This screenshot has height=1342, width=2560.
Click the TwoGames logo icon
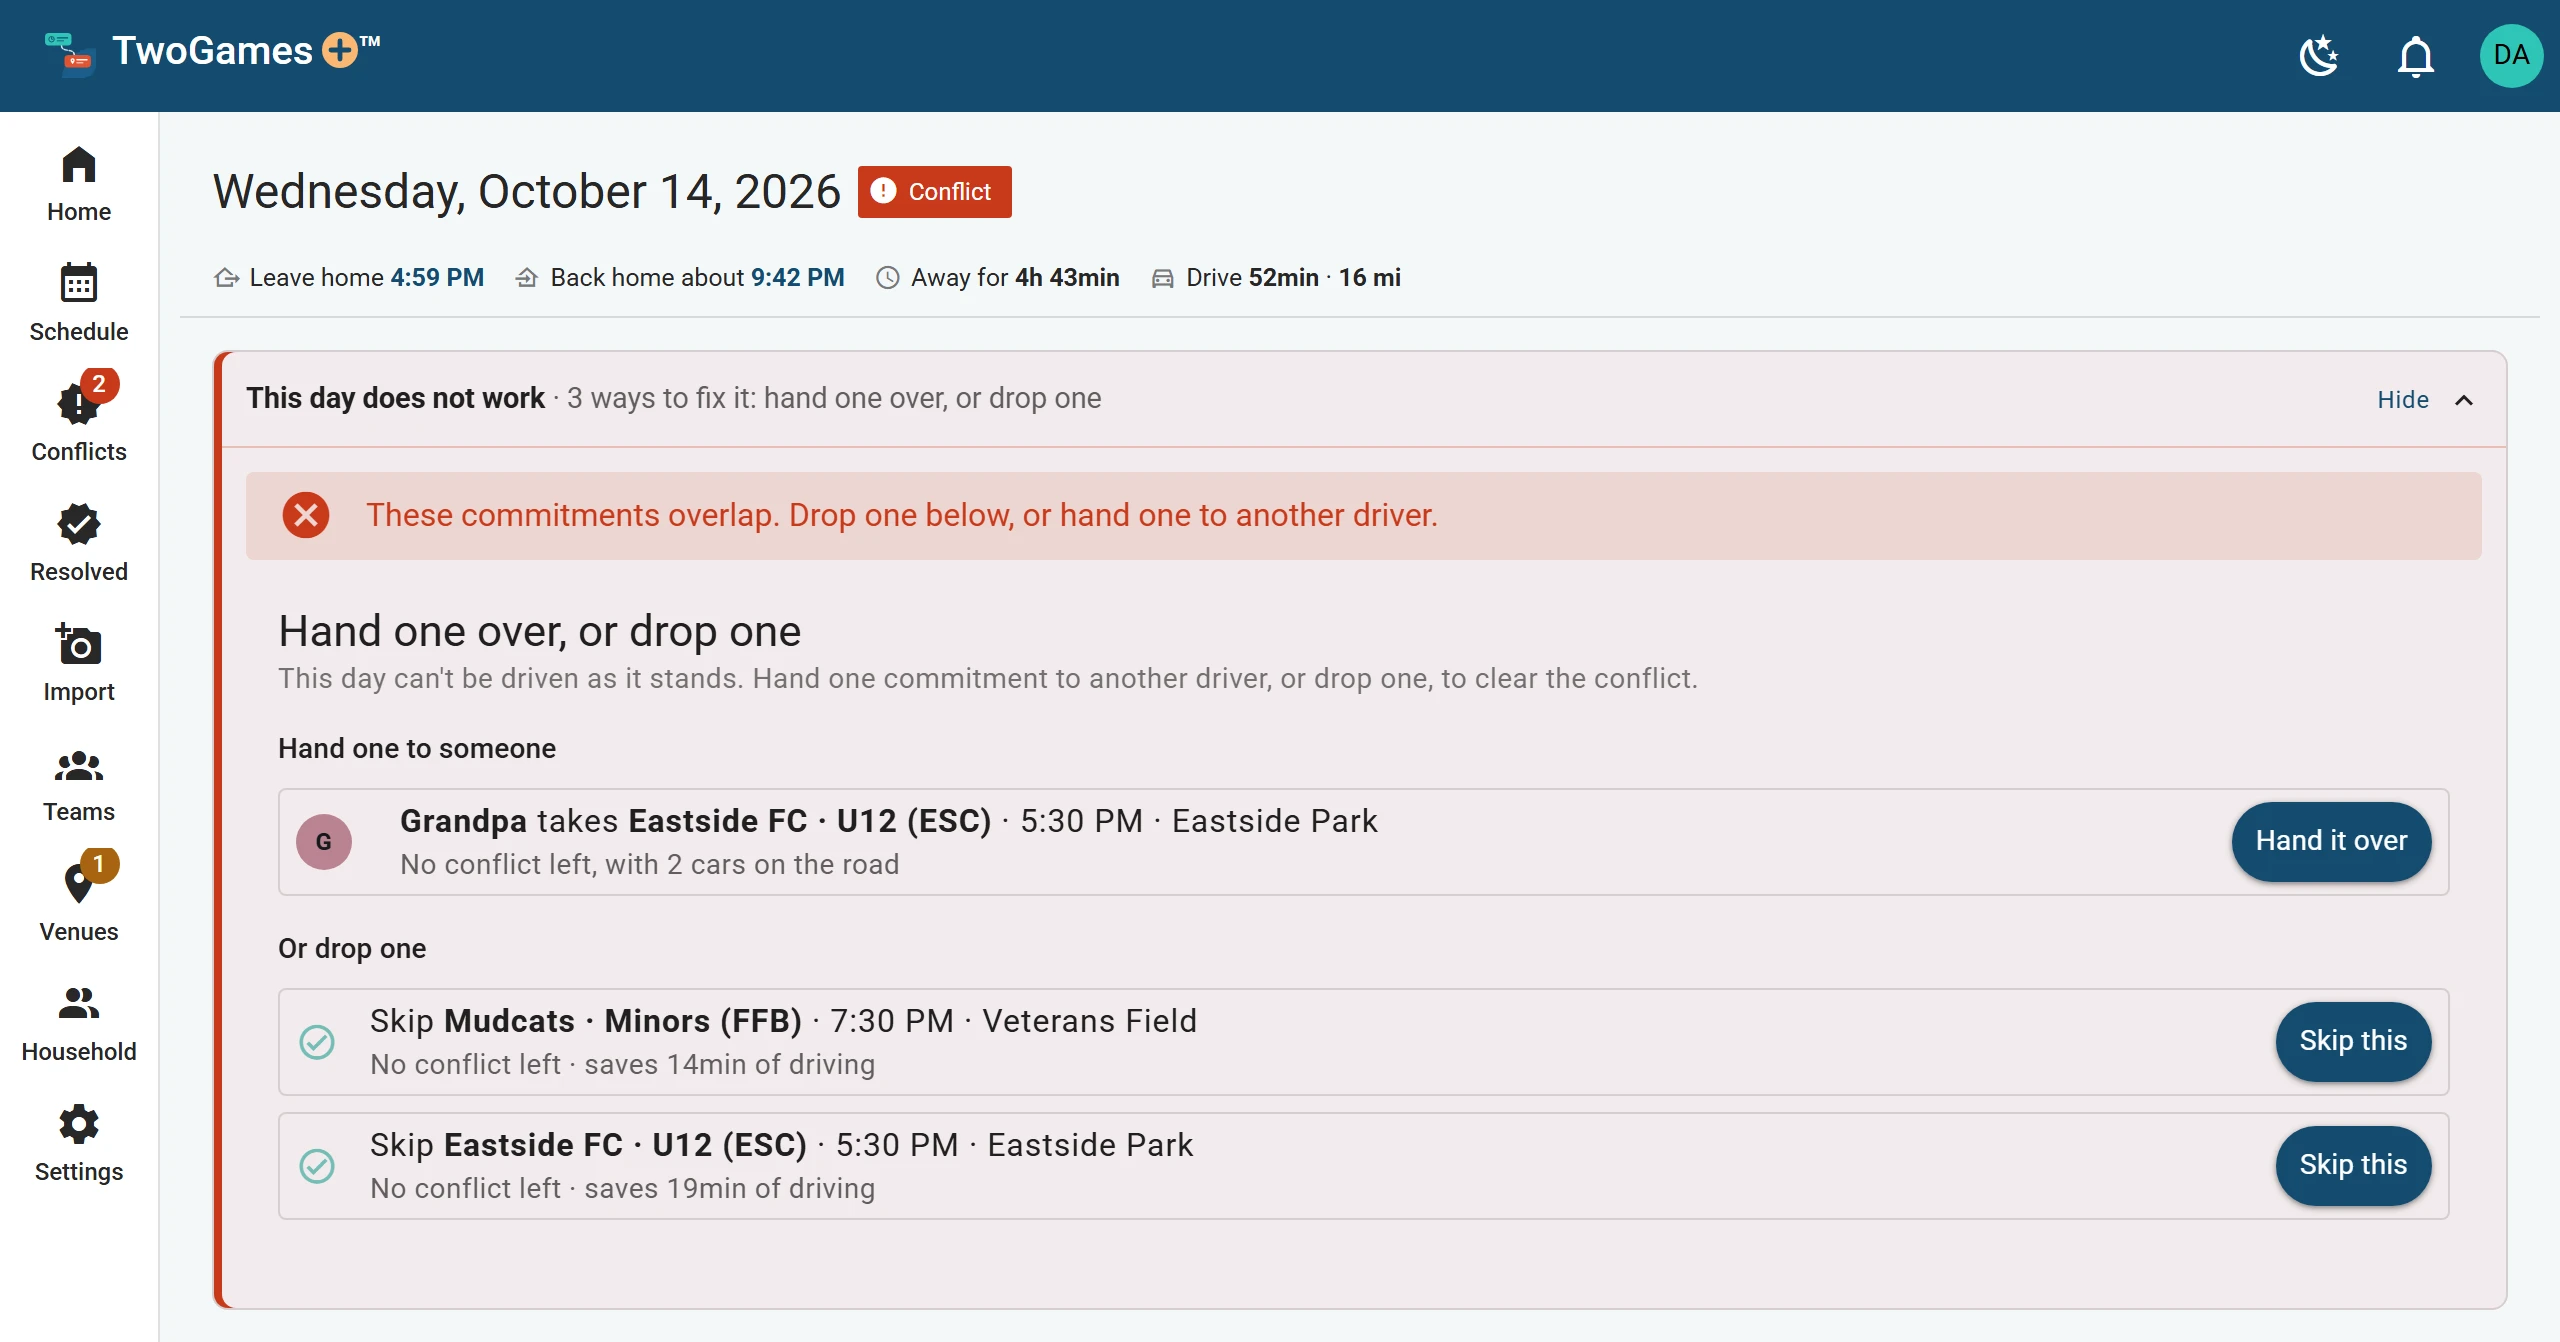click(x=70, y=55)
